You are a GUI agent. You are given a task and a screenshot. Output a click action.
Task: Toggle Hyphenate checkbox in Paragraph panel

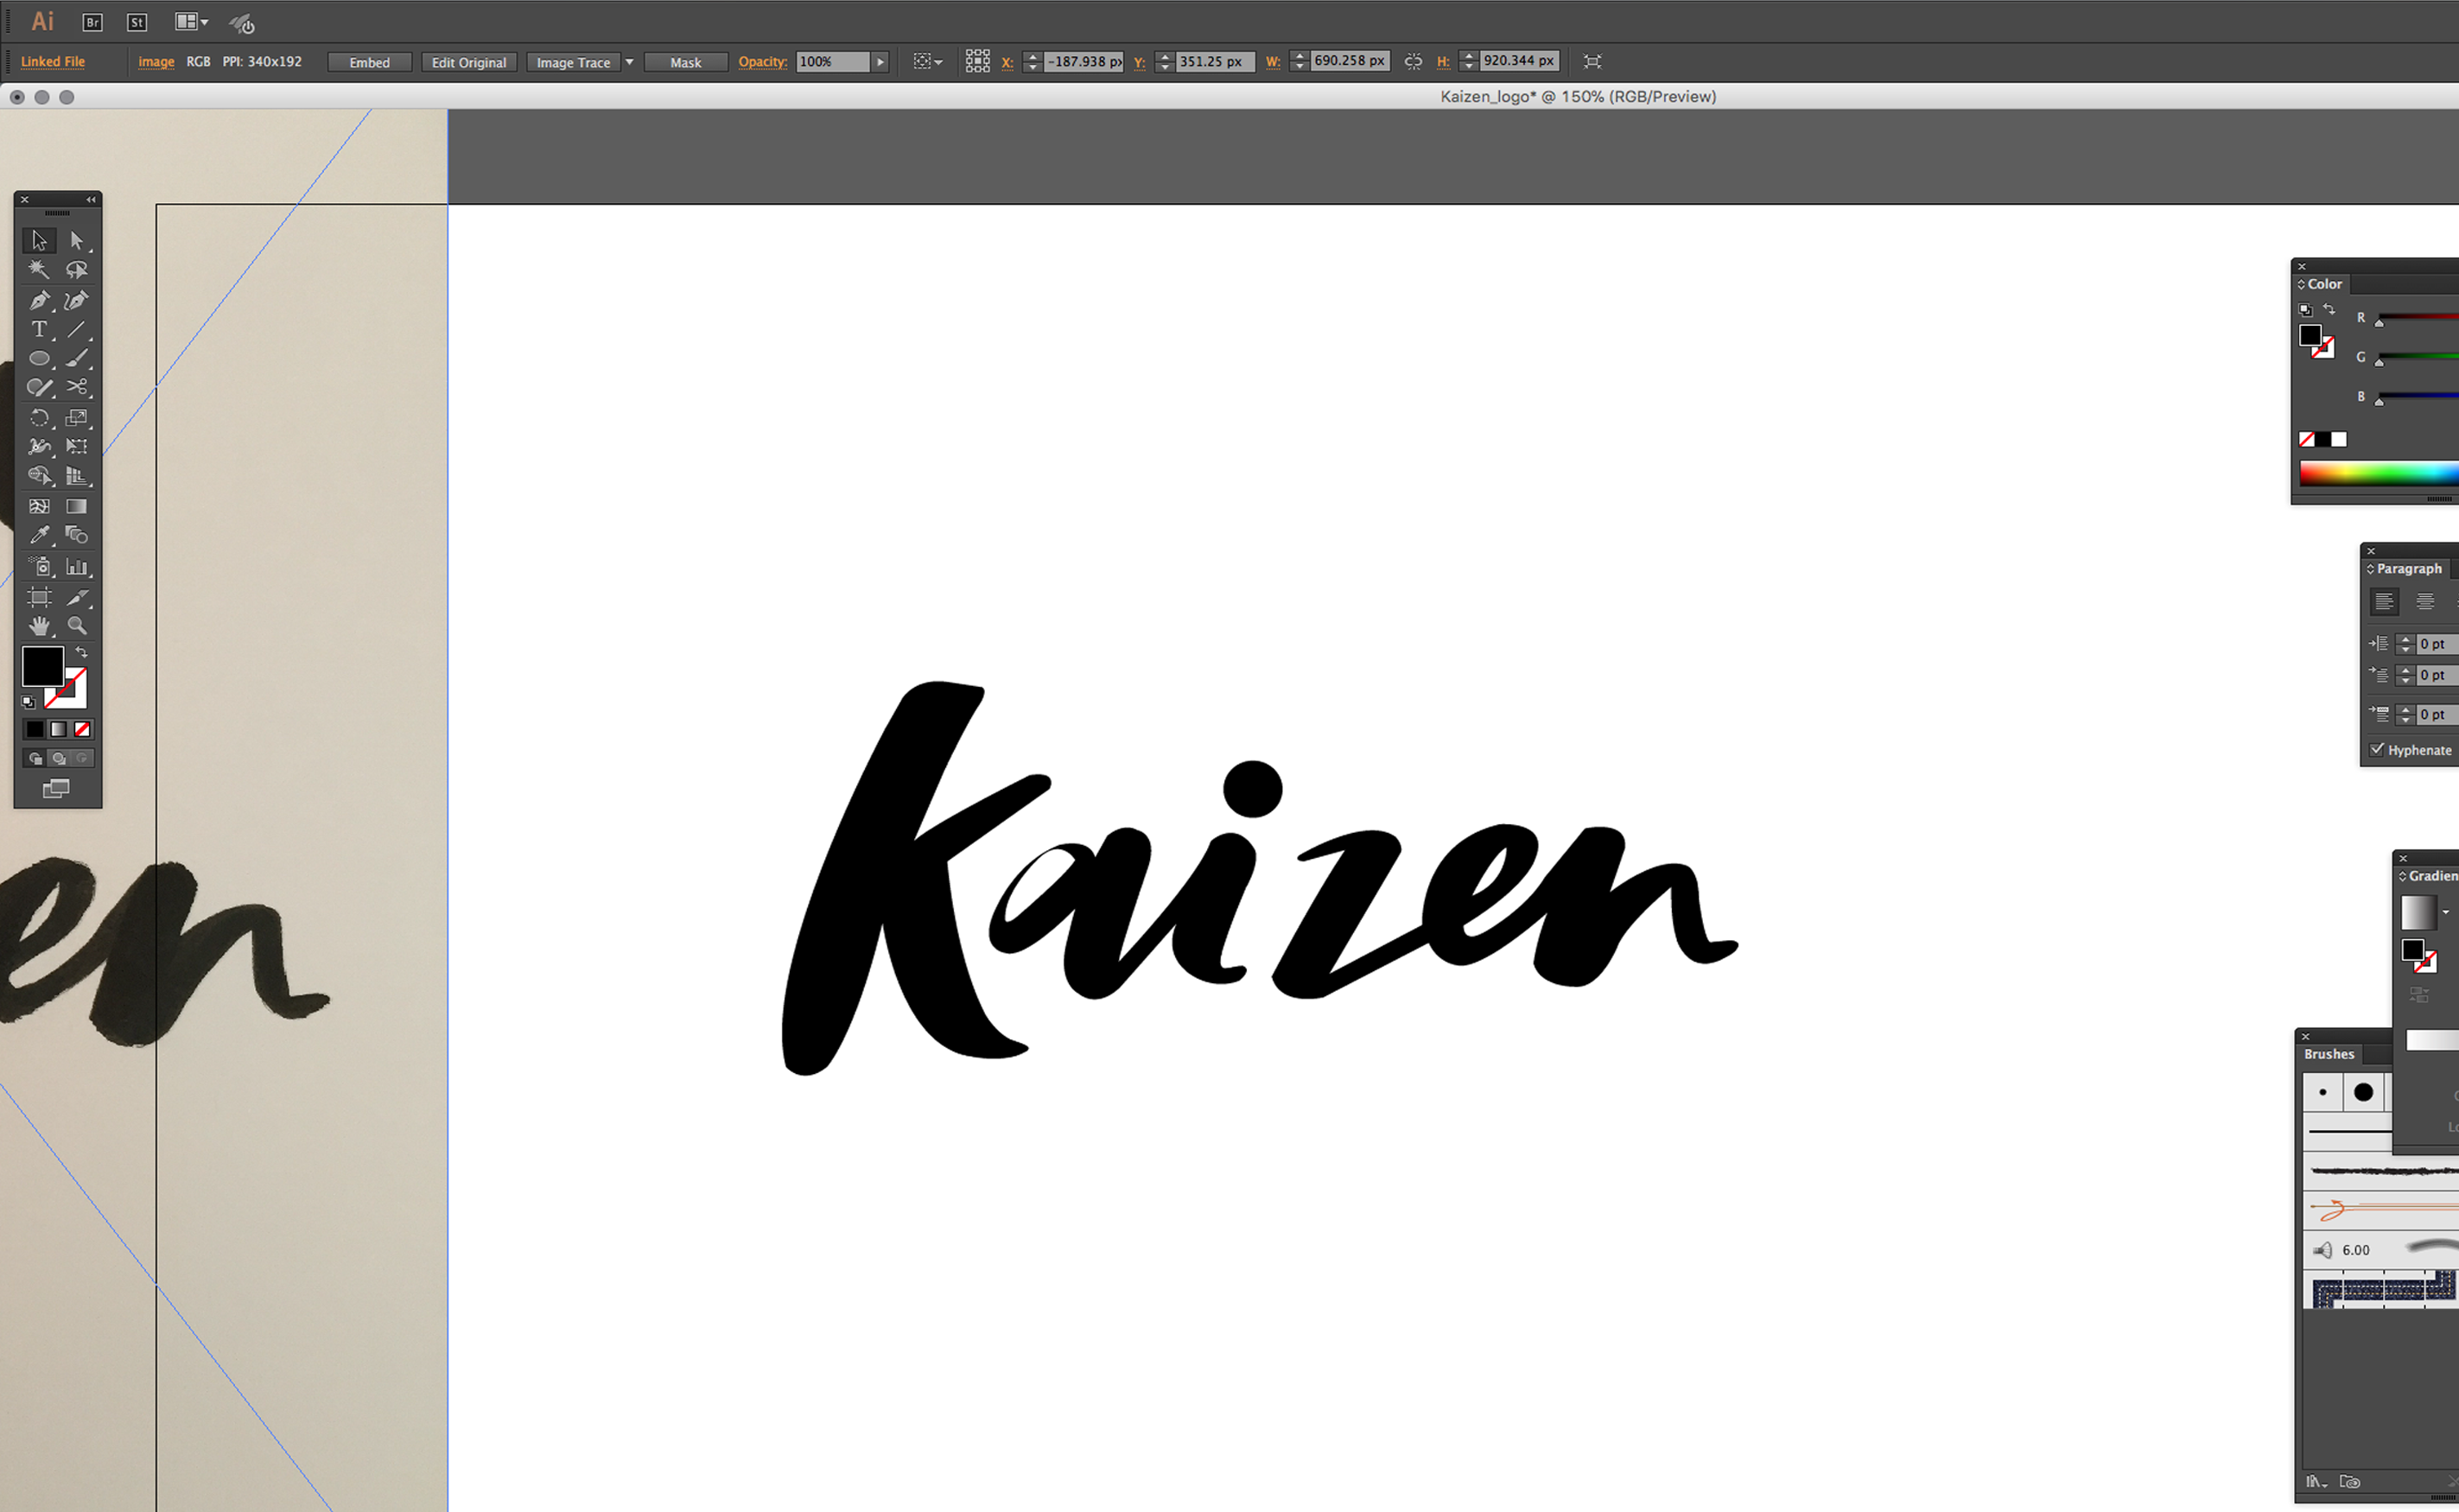pyautogui.click(x=2378, y=749)
